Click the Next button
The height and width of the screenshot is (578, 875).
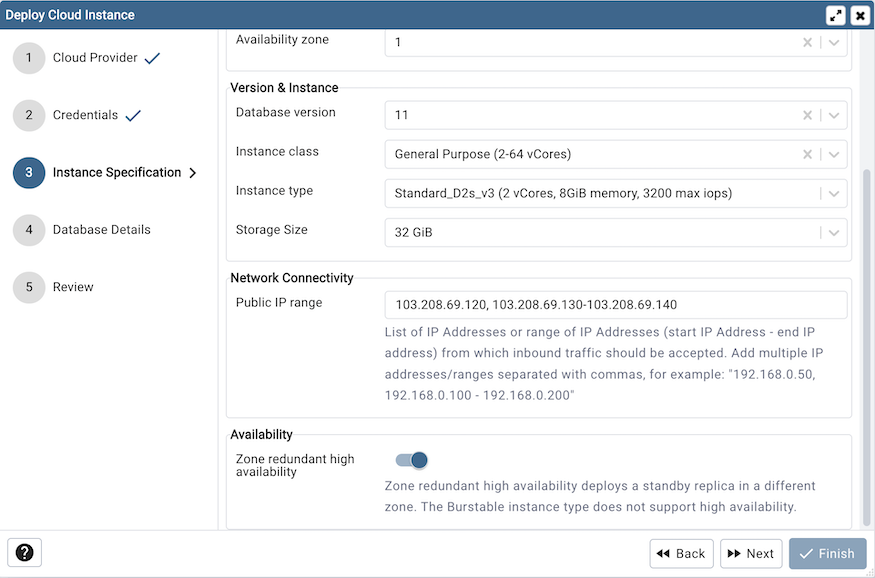tap(751, 553)
